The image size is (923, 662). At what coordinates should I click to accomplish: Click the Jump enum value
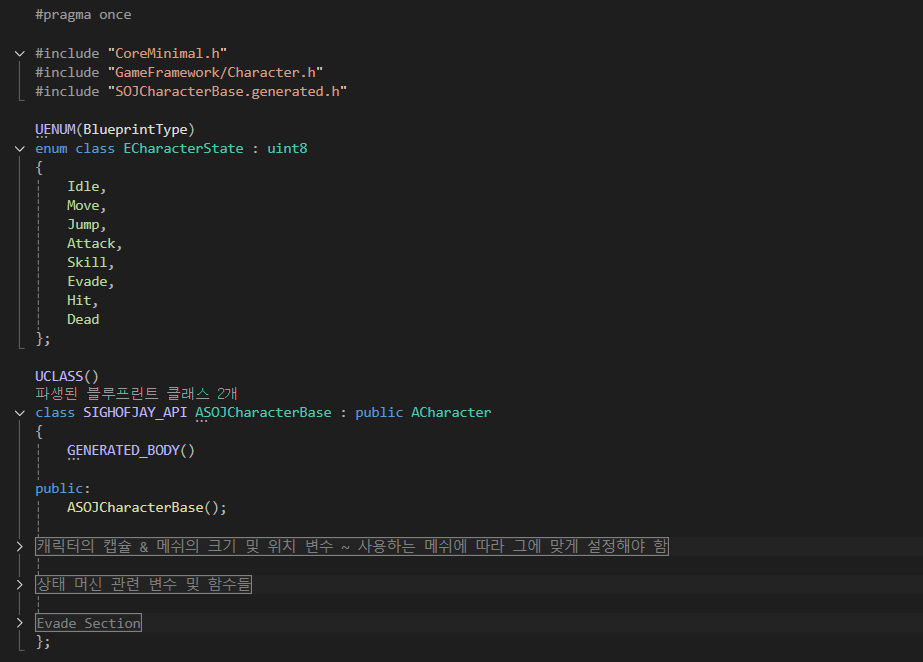pyautogui.click(x=83, y=225)
